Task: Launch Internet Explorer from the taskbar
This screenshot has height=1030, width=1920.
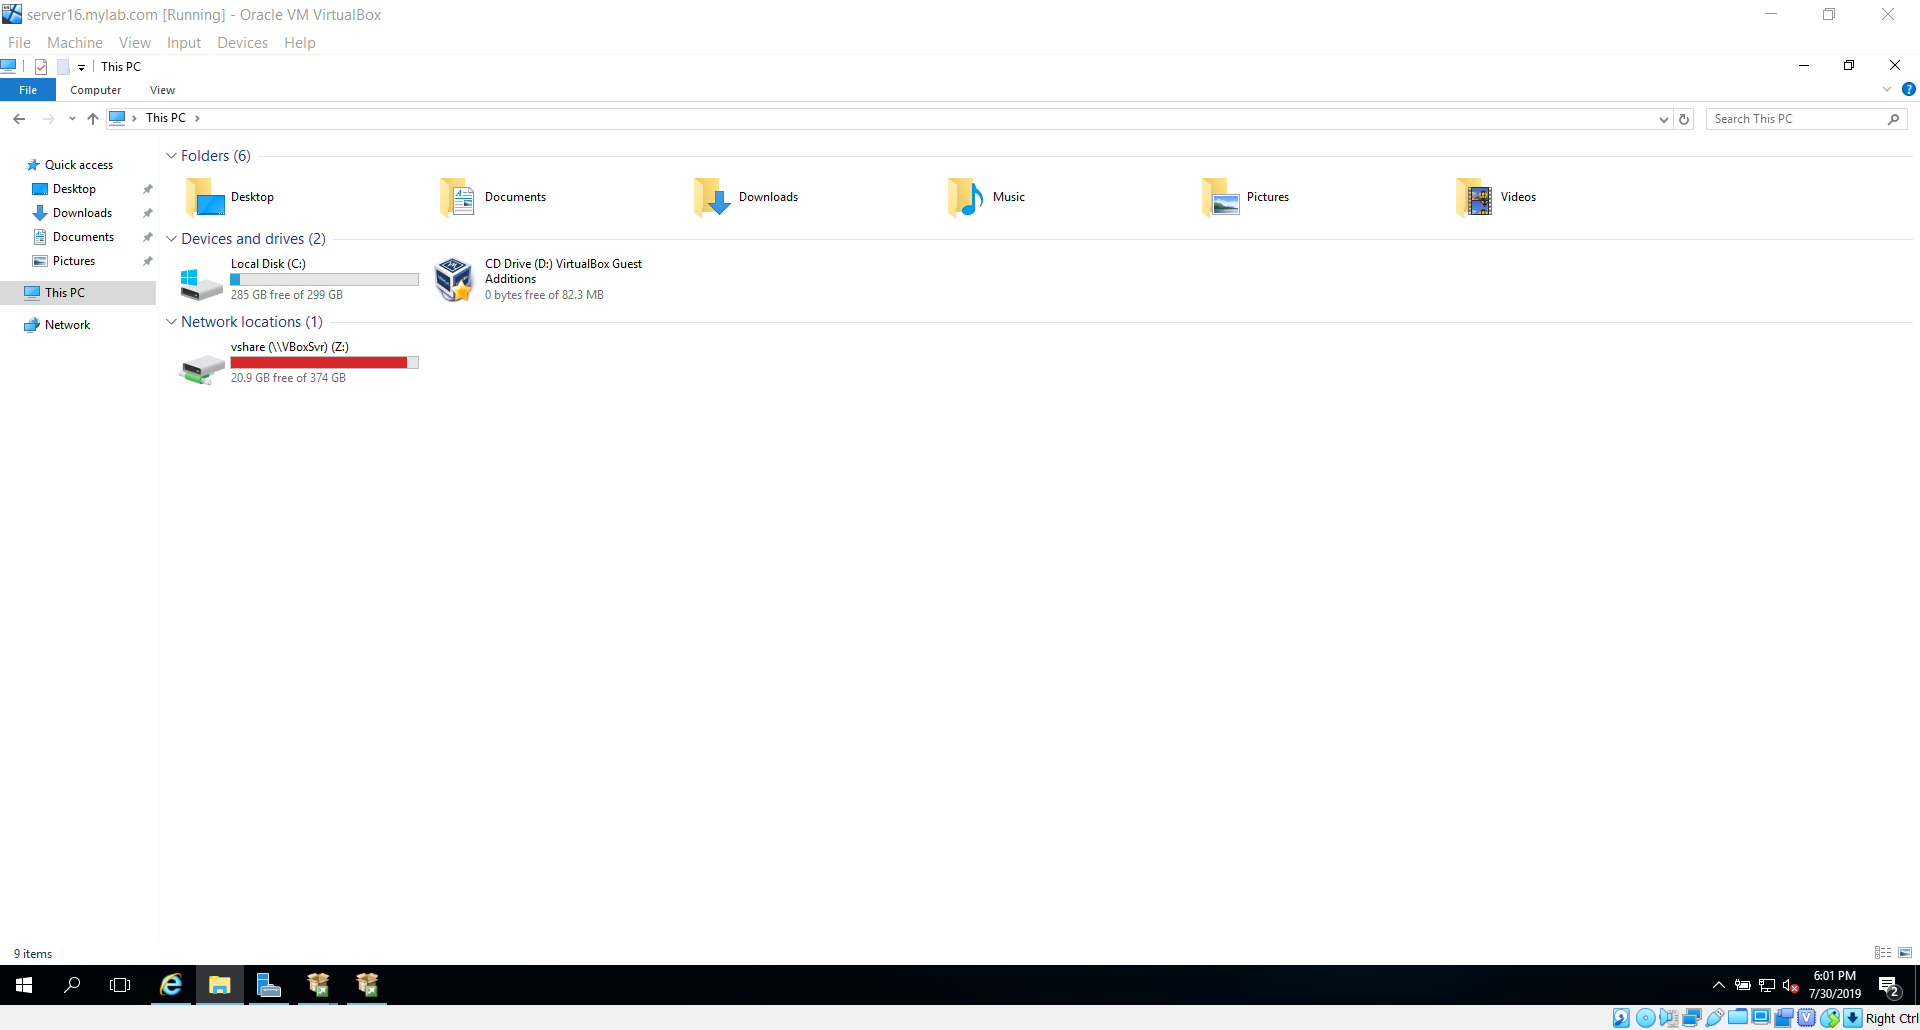Action: [171, 985]
